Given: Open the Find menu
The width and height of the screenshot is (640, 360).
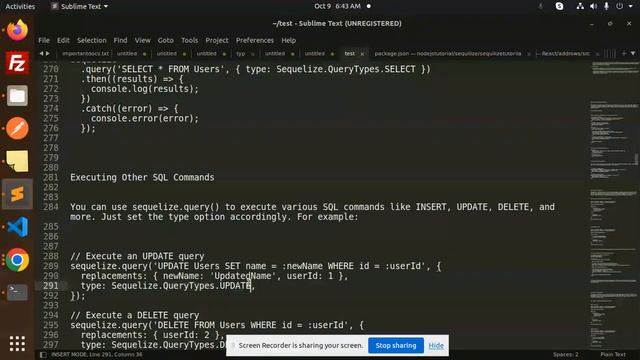Looking at the screenshot, I should 120,40.
